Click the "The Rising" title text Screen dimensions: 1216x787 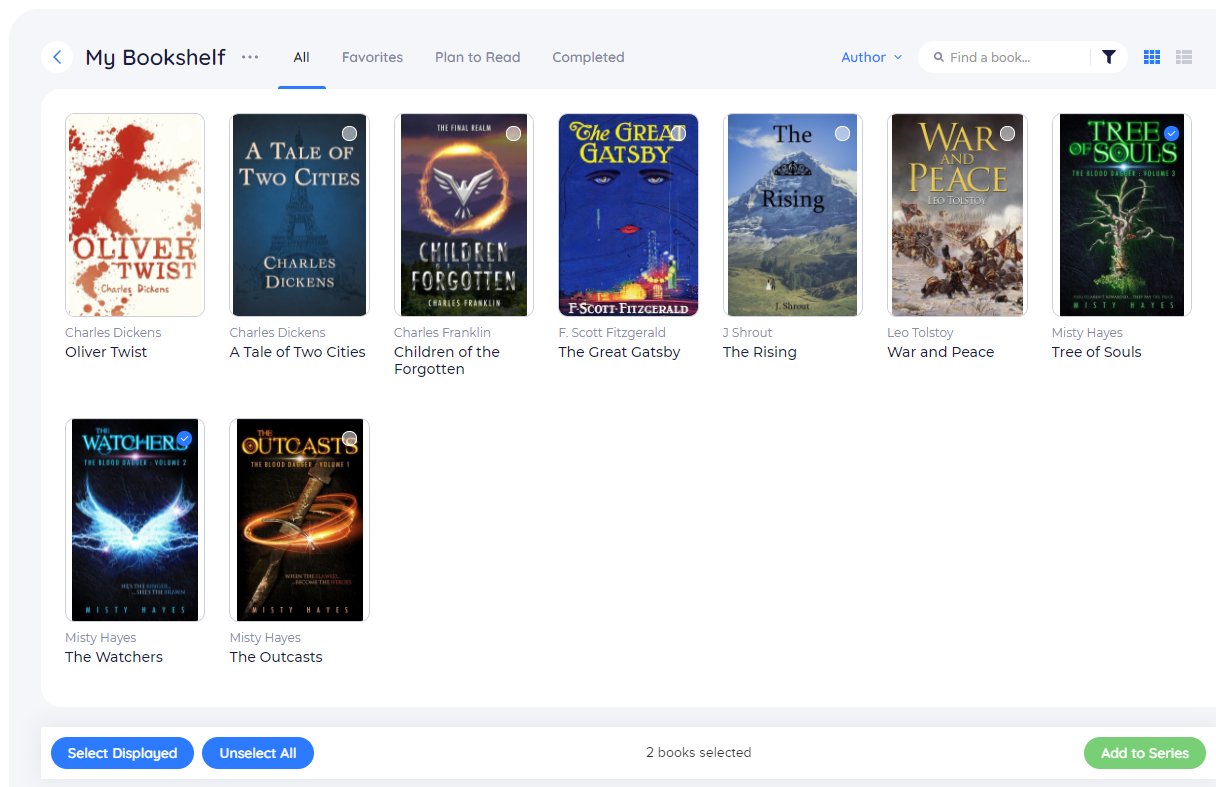coord(760,352)
